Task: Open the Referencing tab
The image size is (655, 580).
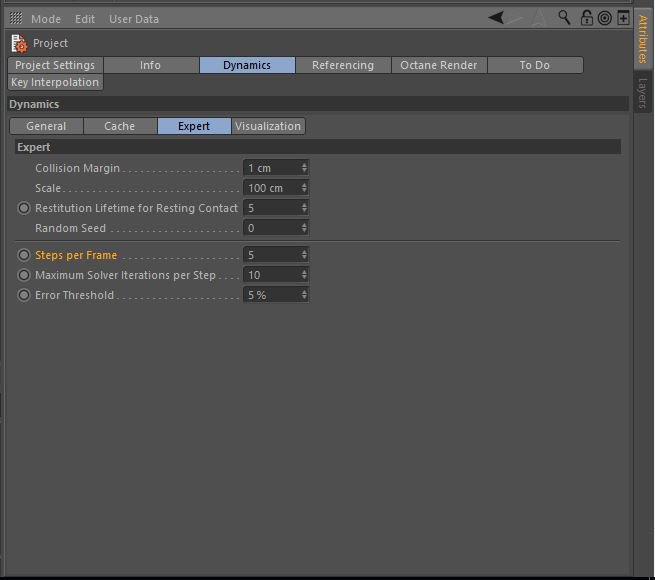Action: [343, 65]
